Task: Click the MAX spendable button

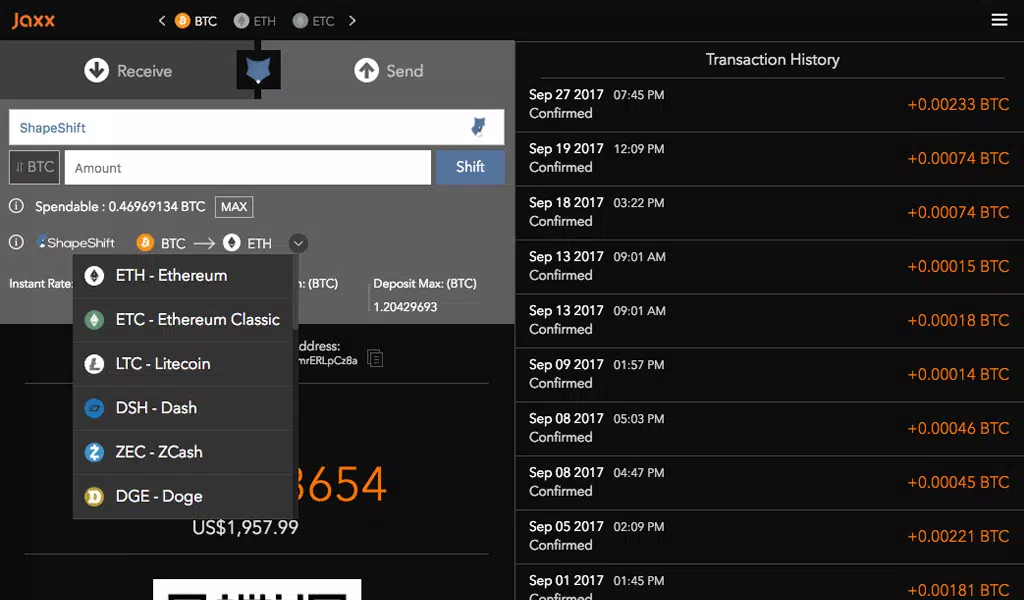Action: [234, 207]
